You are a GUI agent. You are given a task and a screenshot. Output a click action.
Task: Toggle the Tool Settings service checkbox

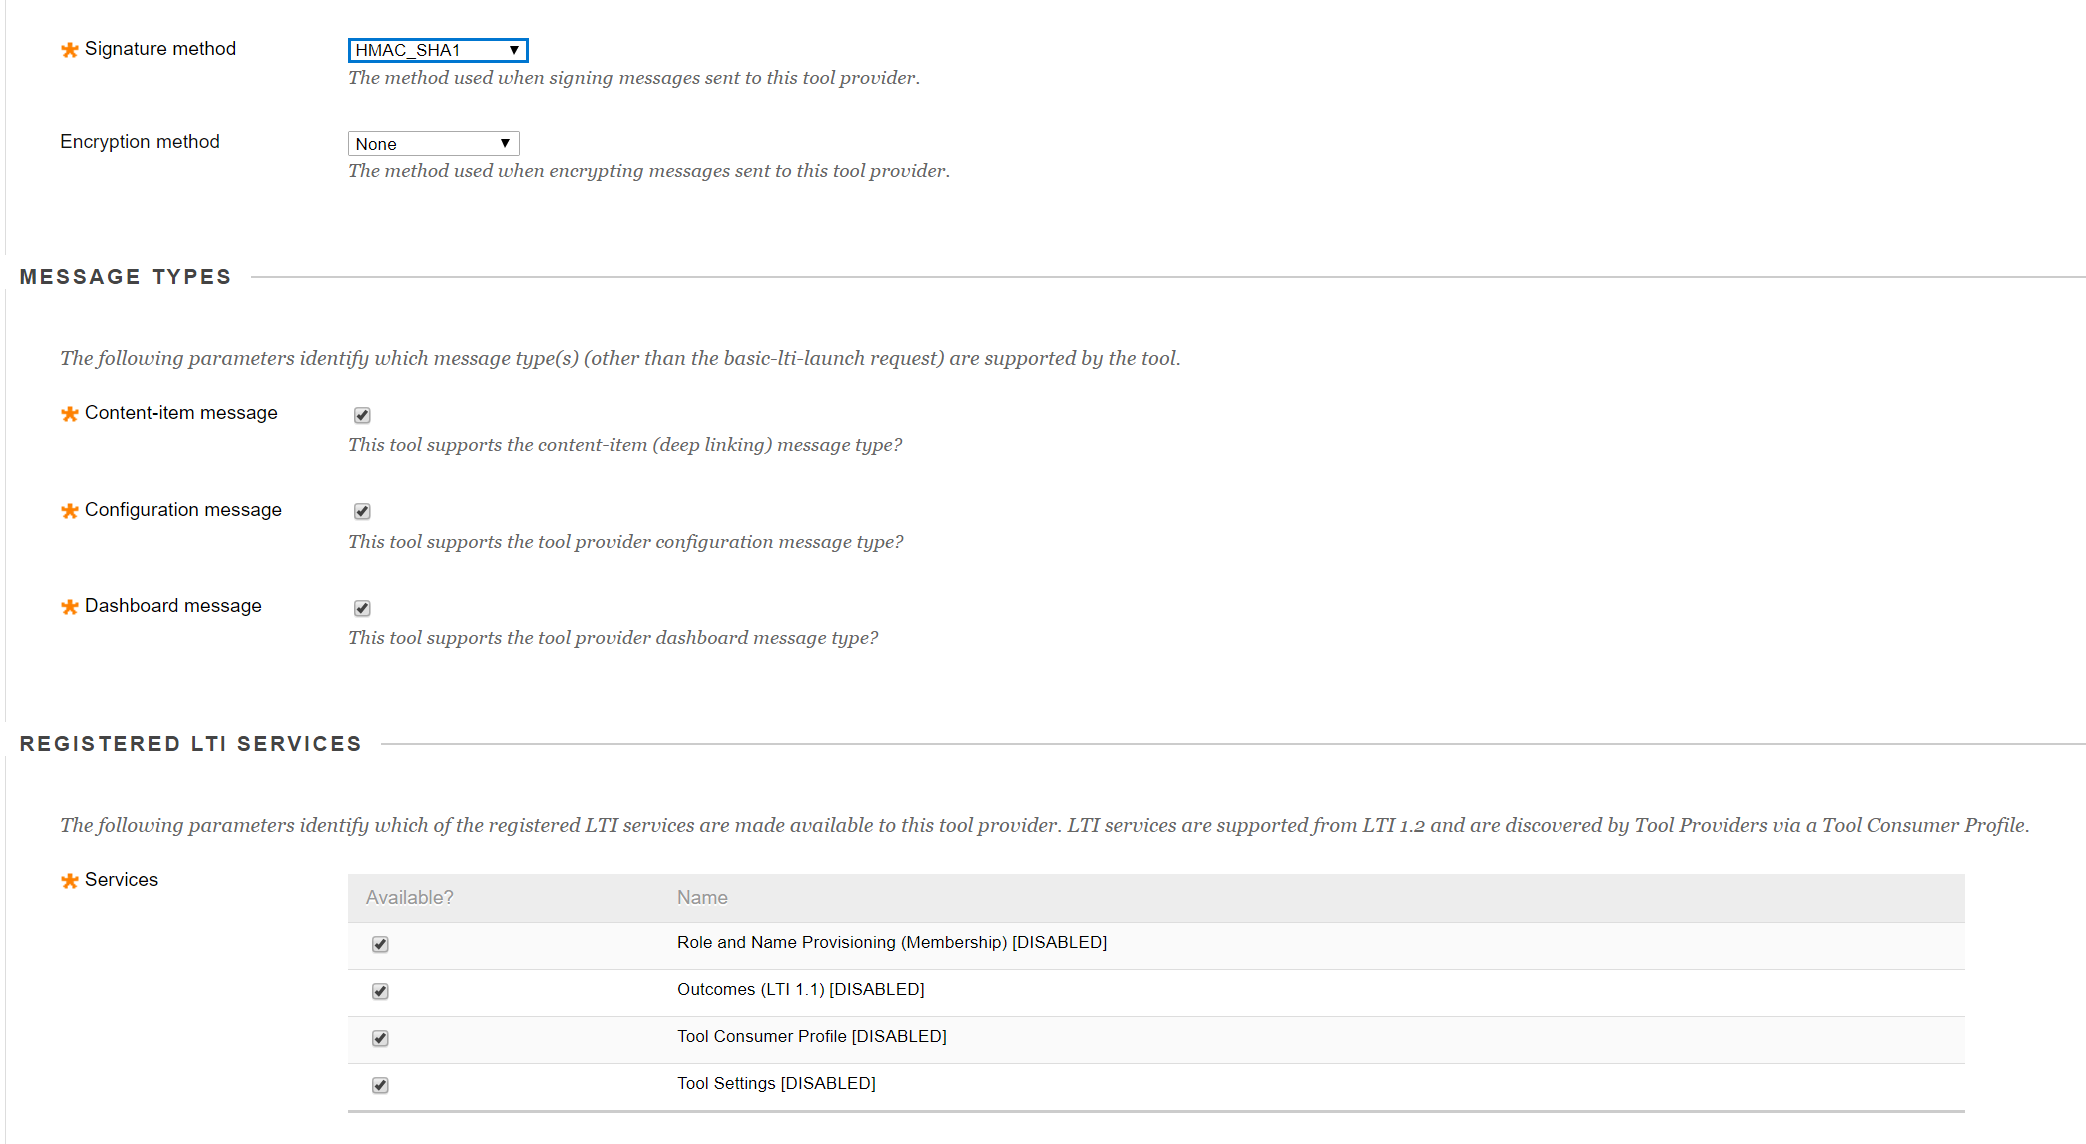coord(380,1085)
